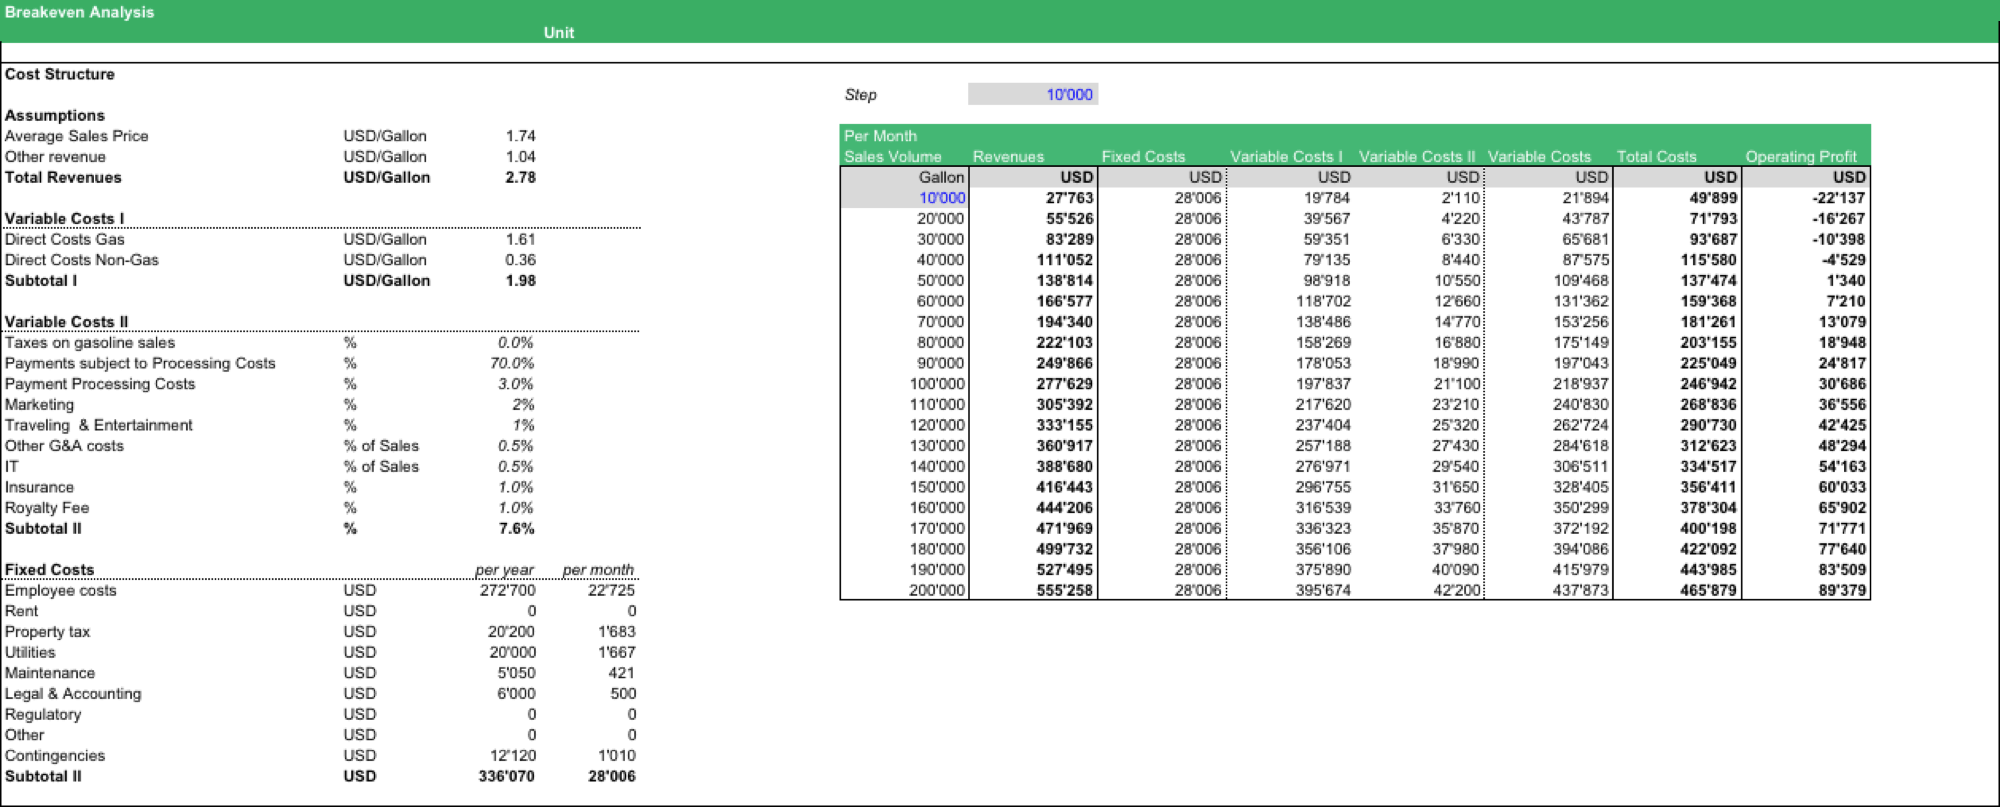Click the Royalty Fee label
This screenshot has height=807, width=2000.
coord(47,508)
